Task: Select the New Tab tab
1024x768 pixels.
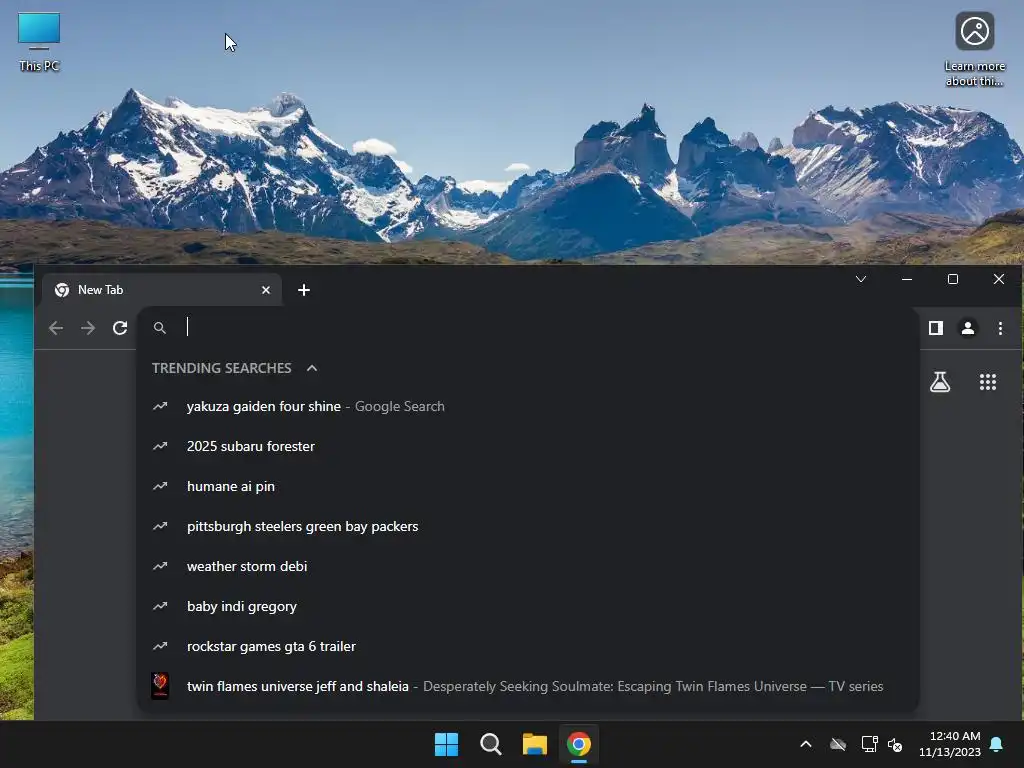Action: [161, 290]
